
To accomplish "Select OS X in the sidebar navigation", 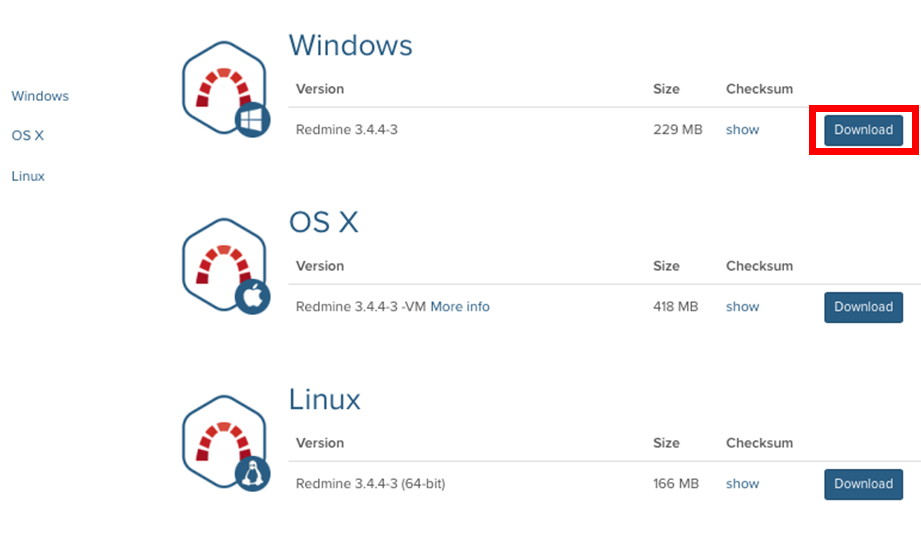I will [28, 135].
